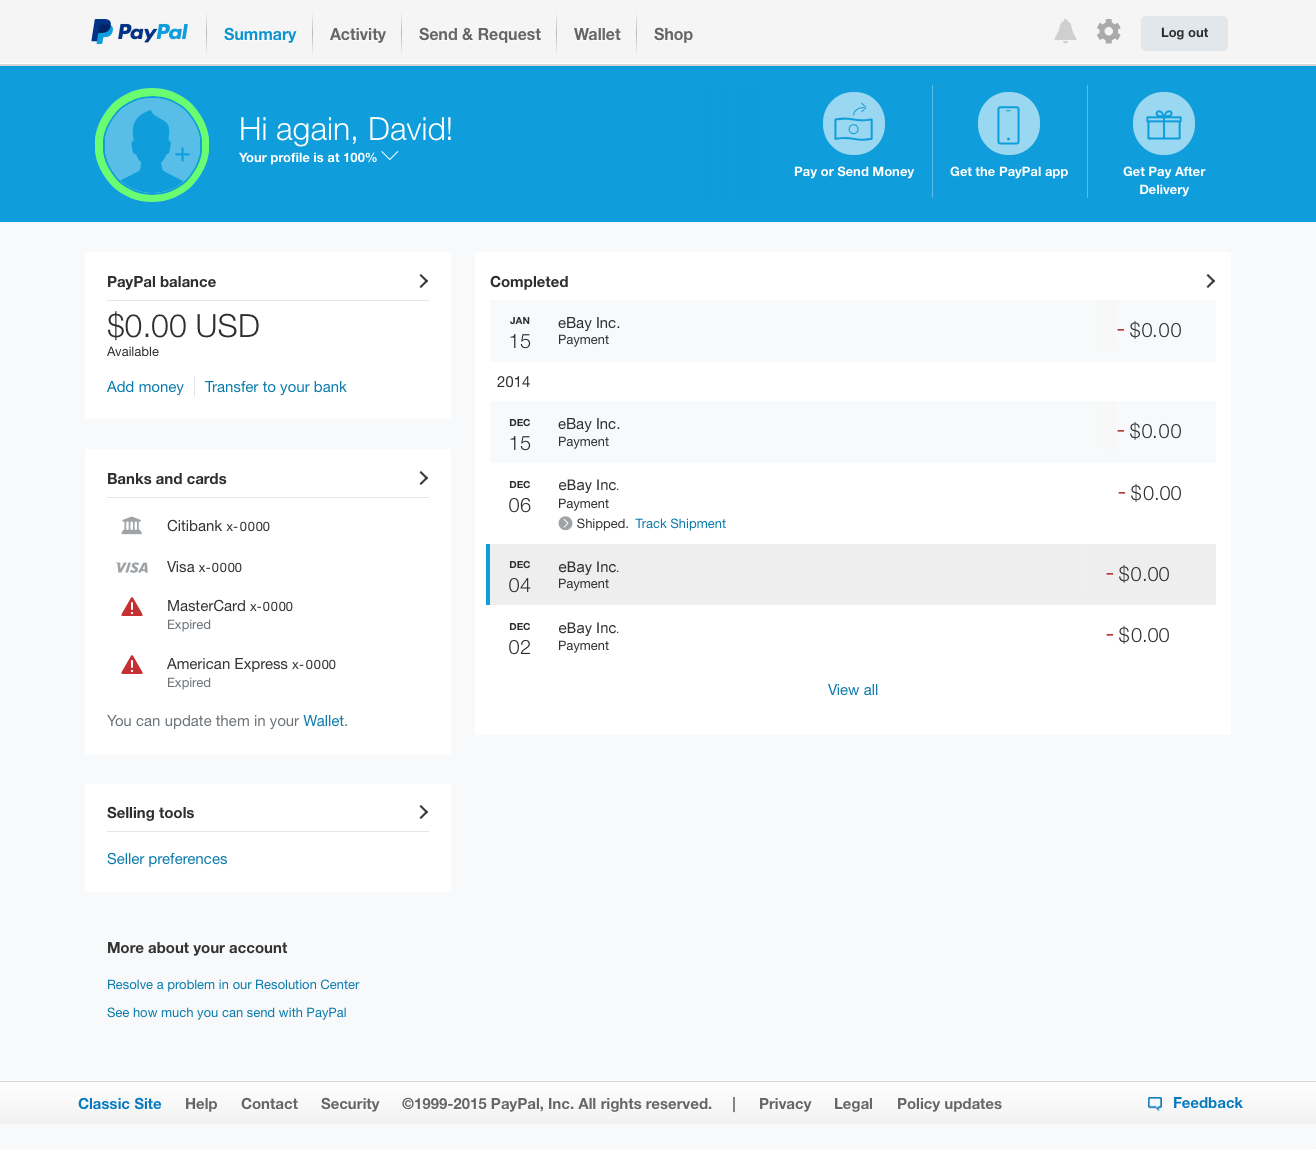Open PayPal balance details via its chevron
Image resolution: width=1316 pixels, height=1149 pixels.
pyautogui.click(x=423, y=281)
